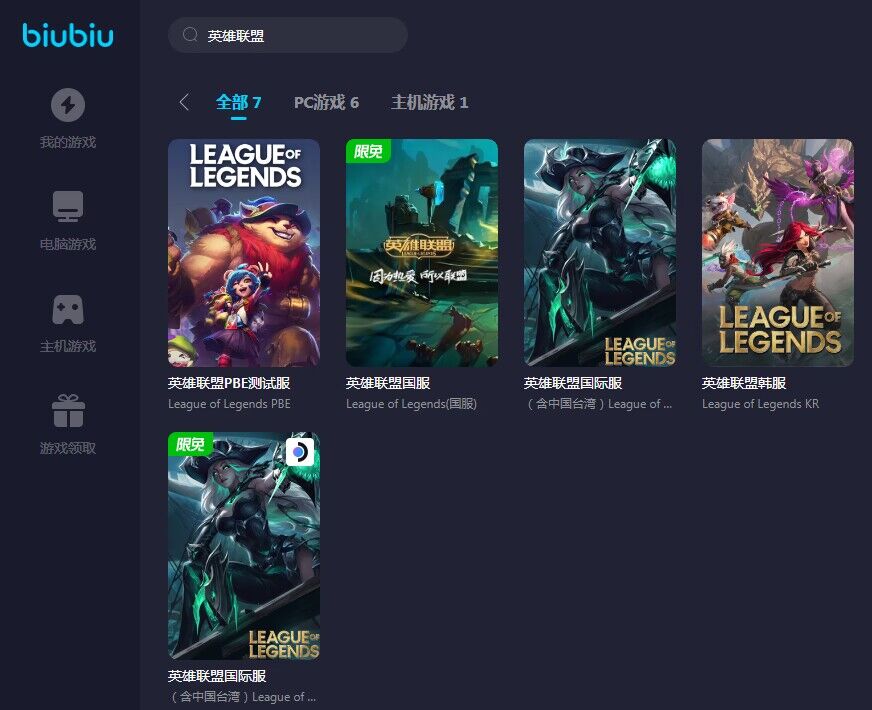This screenshot has height=710, width=872.
Task: Open the 主机游戏 gamepad icon
Action: pos(68,309)
